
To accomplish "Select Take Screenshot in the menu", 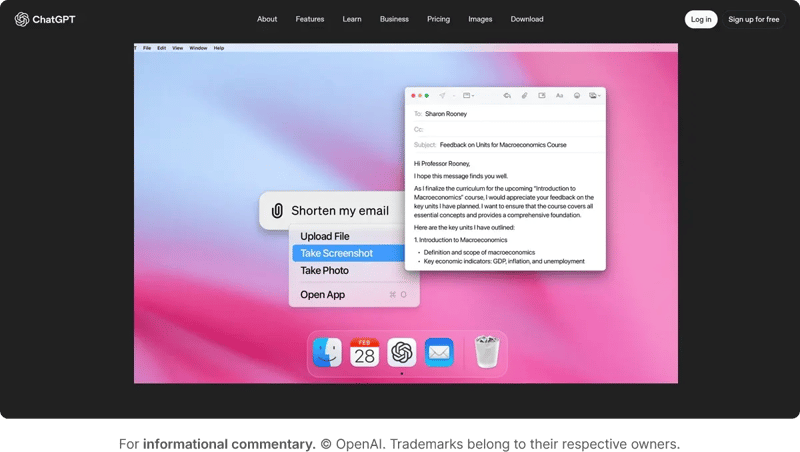I will [348, 253].
